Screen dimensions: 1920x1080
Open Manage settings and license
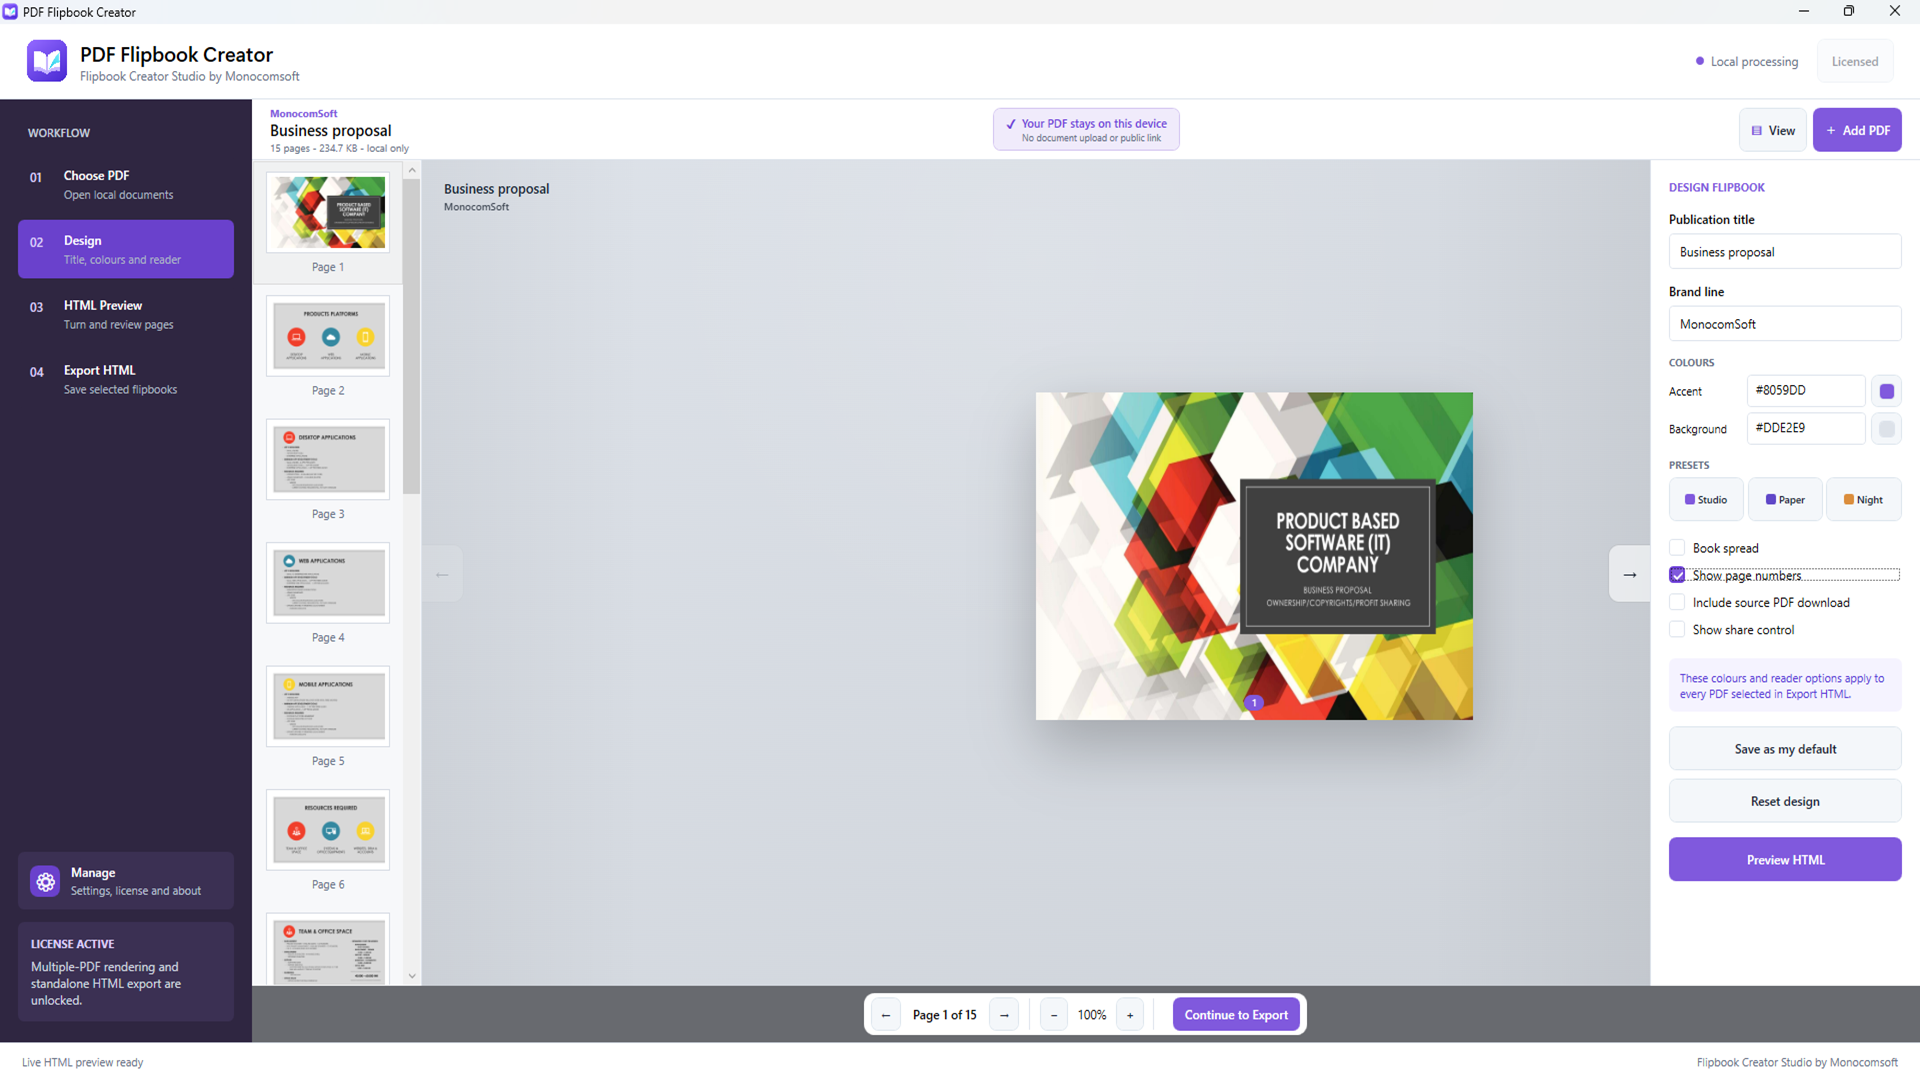pos(126,881)
